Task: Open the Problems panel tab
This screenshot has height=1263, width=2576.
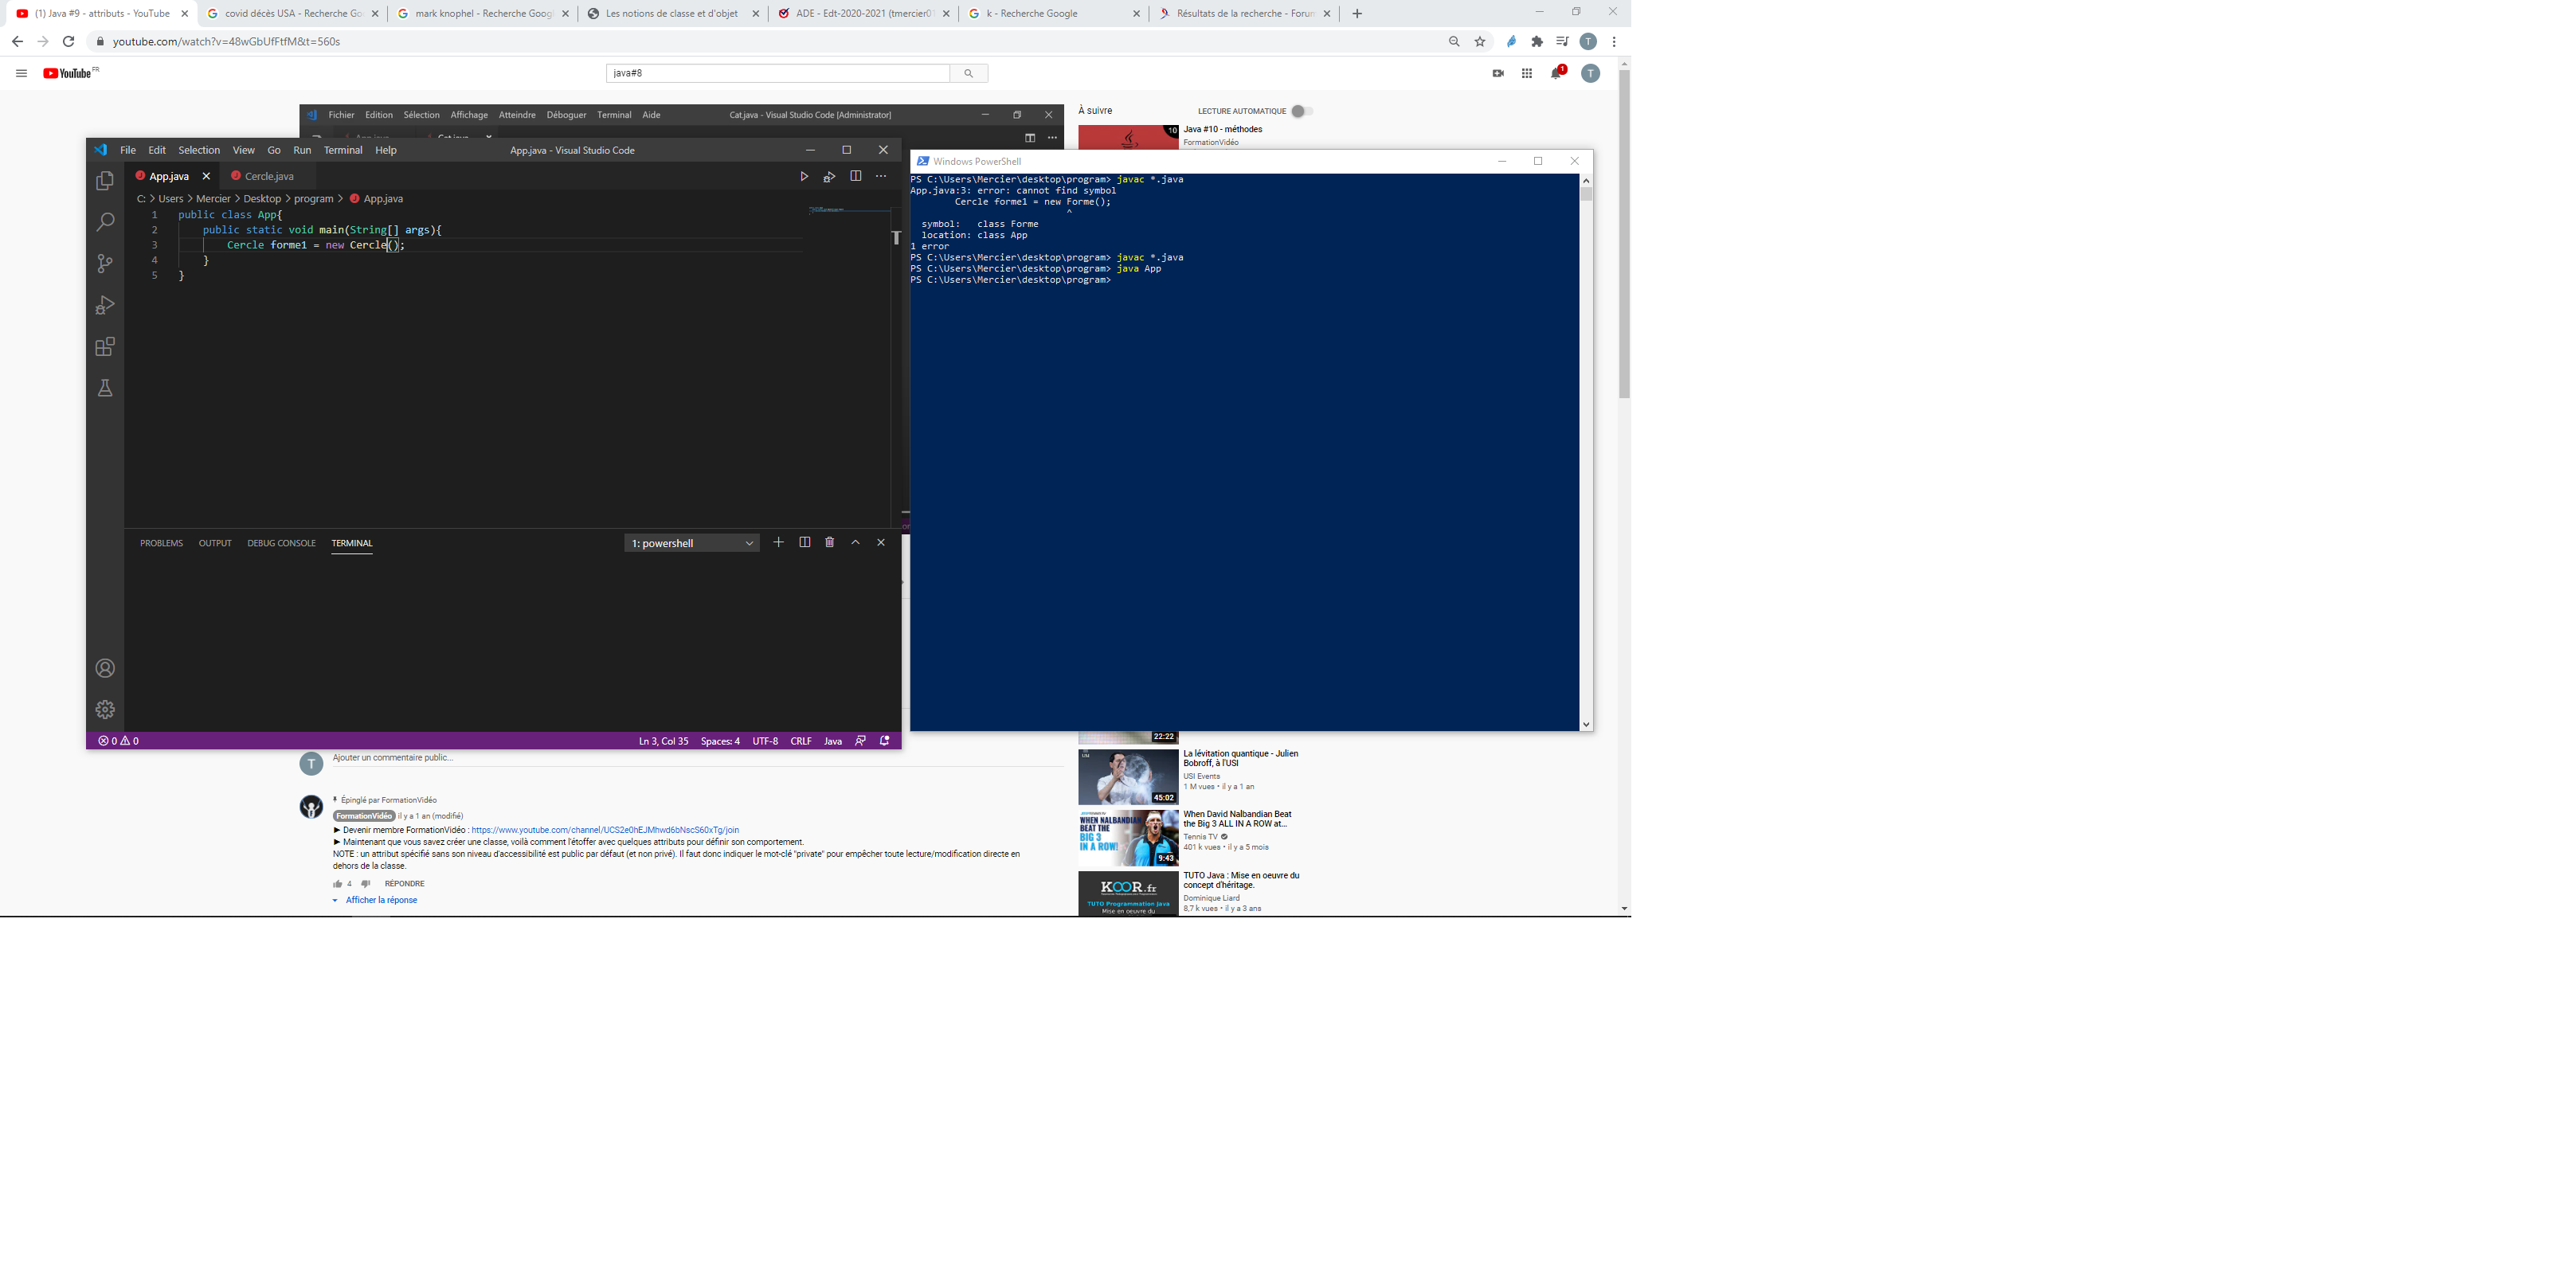Action: pos(161,543)
